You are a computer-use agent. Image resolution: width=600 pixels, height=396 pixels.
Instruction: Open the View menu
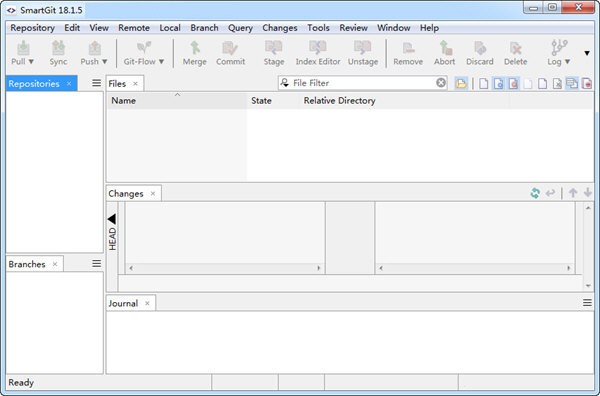coord(99,28)
